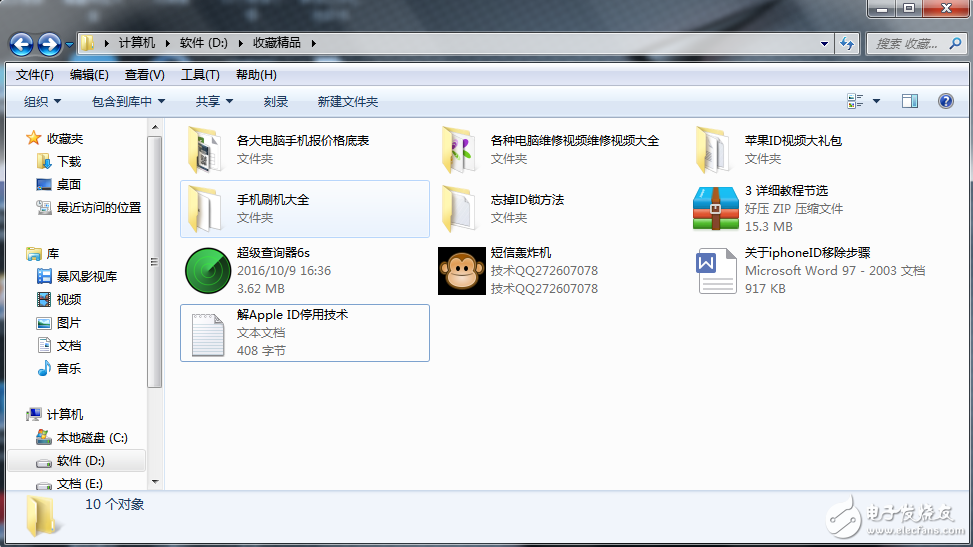Click the file name 关于iphoneID移除步骤
Screen dimensions: 973x547
click(x=807, y=253)
